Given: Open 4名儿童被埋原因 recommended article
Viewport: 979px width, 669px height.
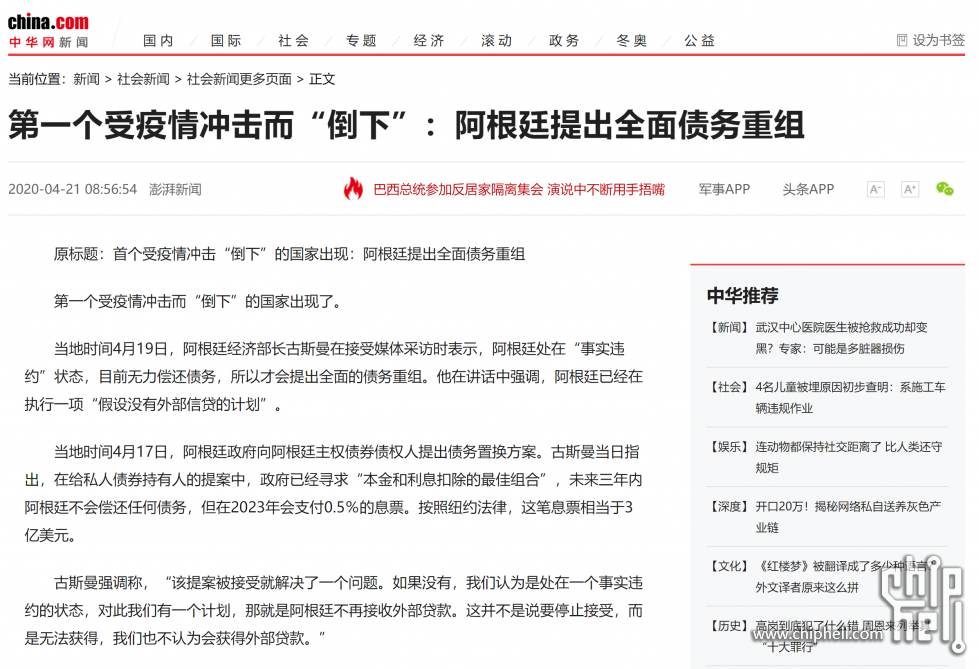Looking at the screenshot, I should coord(850,397).
